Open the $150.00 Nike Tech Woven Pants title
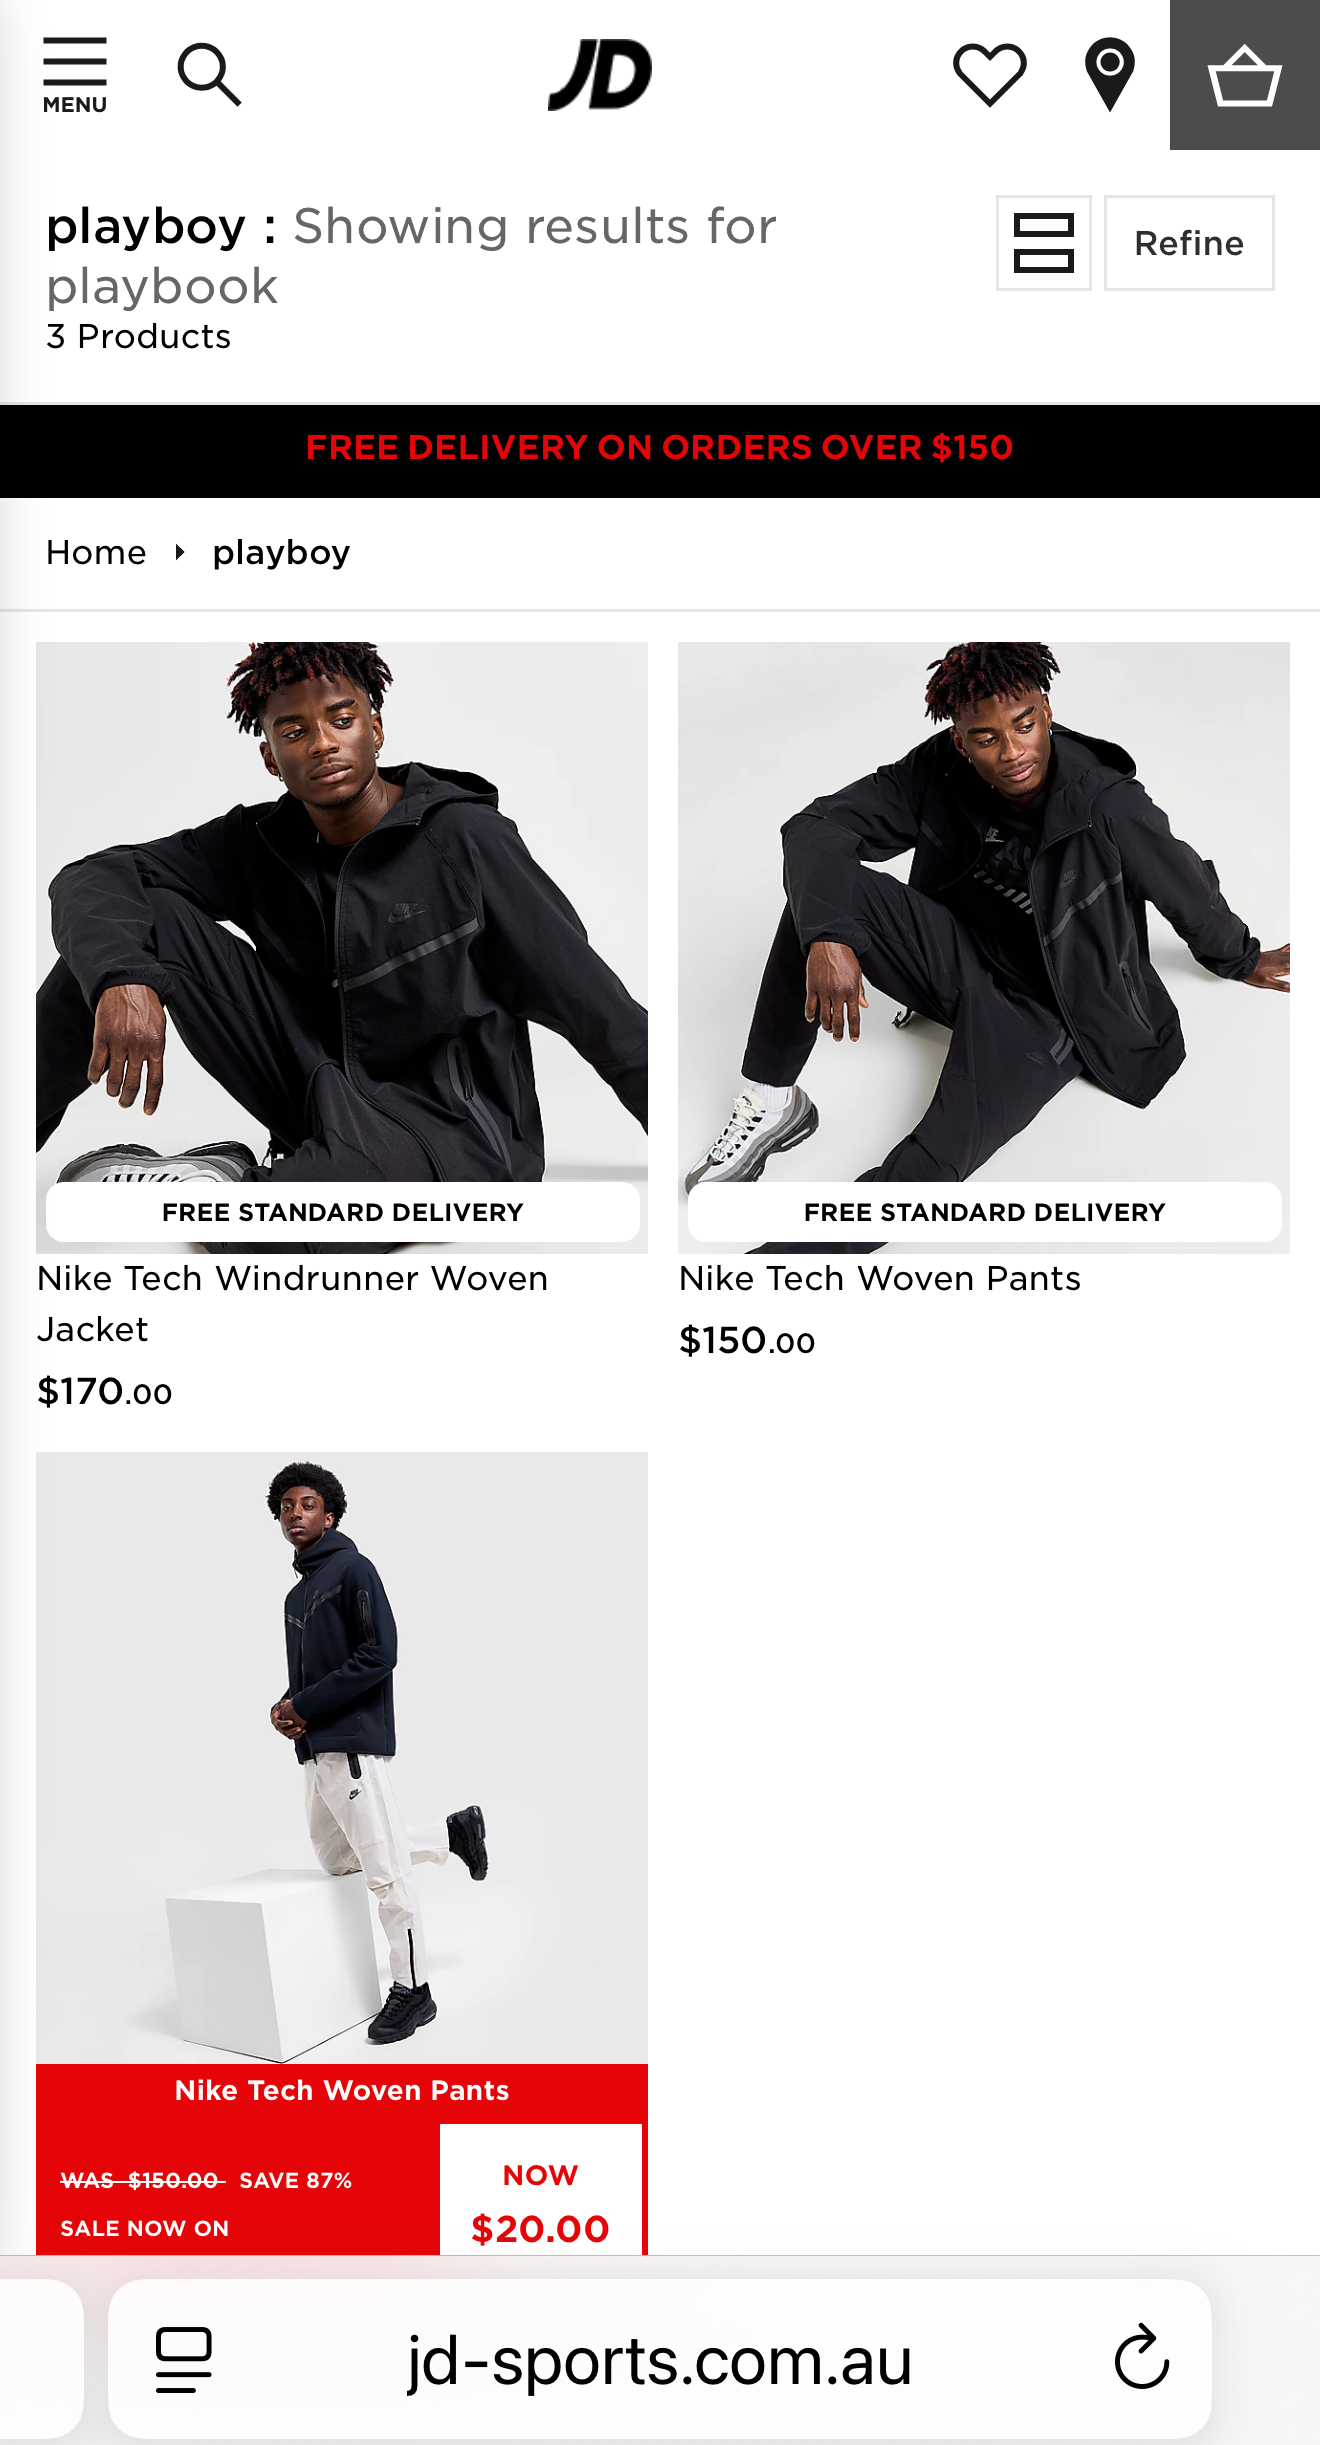 [880, 1279]
